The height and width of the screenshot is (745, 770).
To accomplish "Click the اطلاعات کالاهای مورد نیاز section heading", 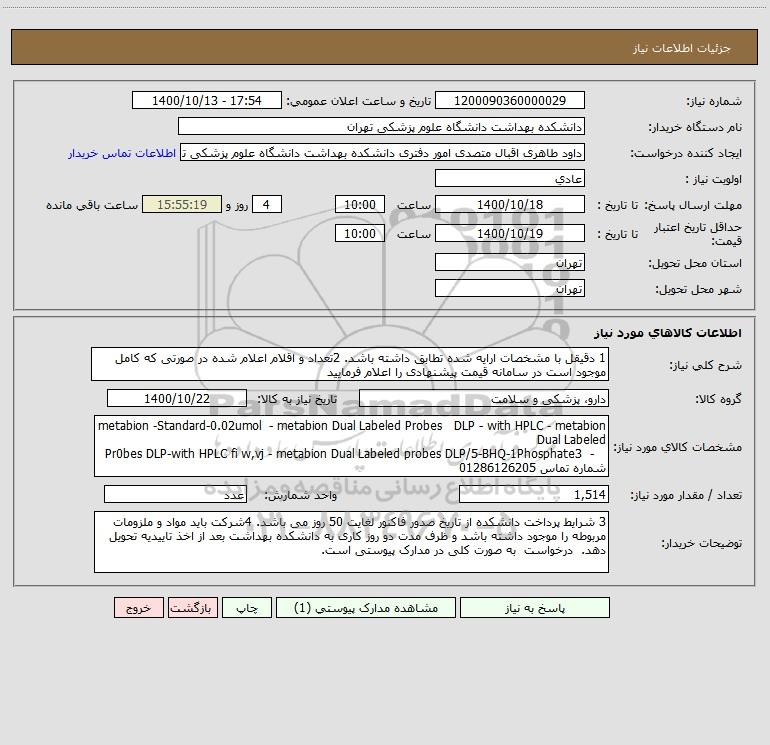I will click(x=668, y=333).
